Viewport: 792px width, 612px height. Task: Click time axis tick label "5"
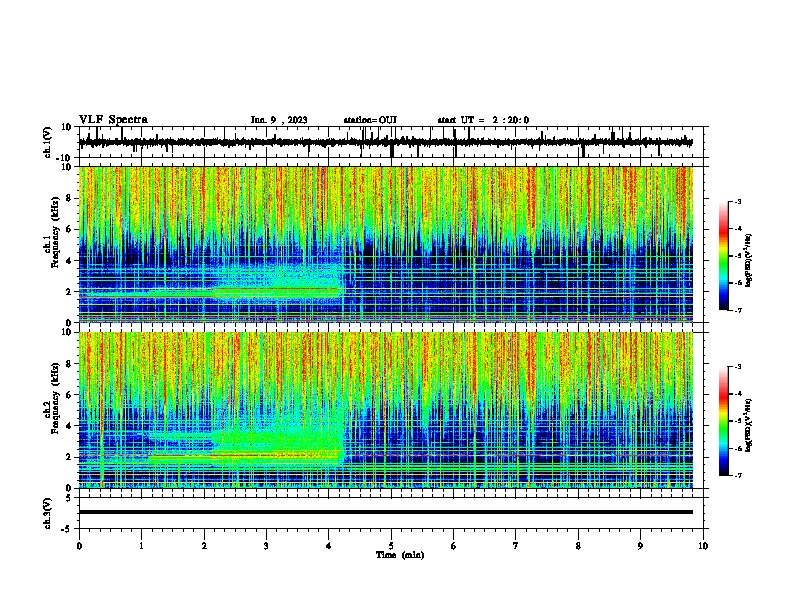(391, 546)
